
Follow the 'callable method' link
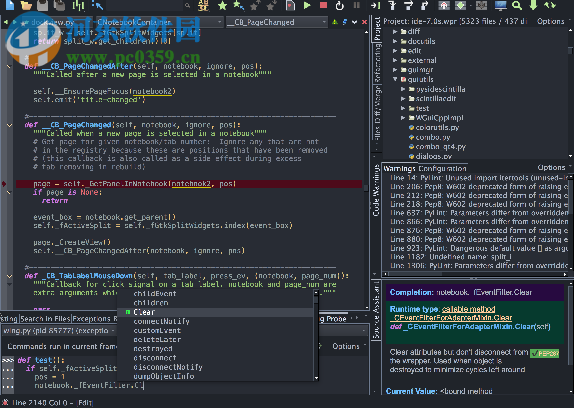click(x=468, y=309)
